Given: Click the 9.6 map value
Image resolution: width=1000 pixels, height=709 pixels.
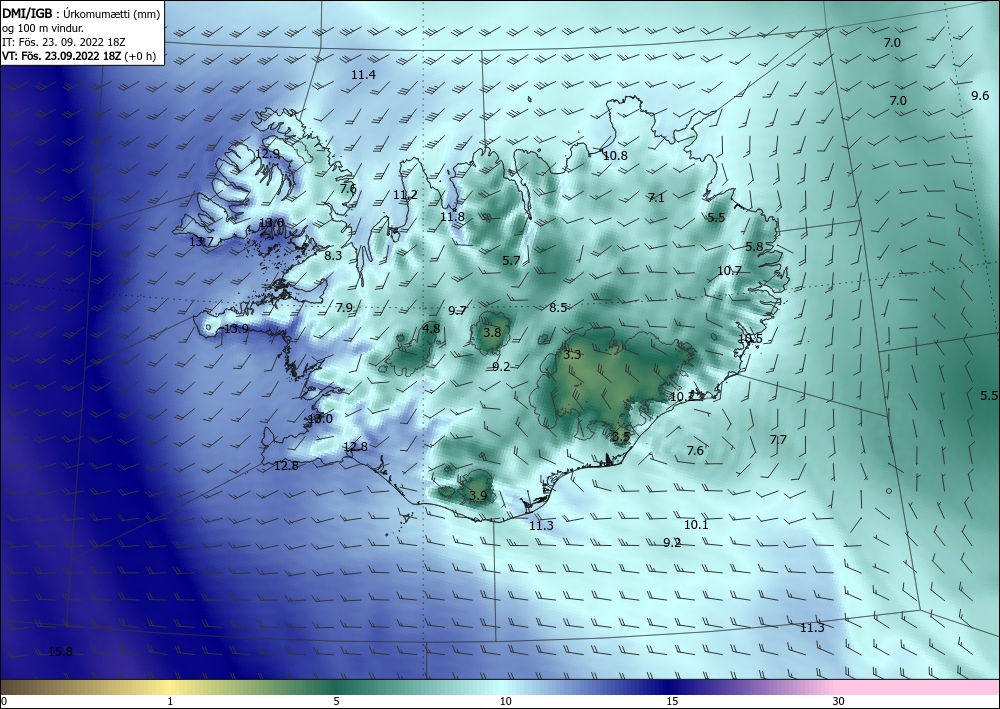Looking at the screenshot, I should (980, 96).
